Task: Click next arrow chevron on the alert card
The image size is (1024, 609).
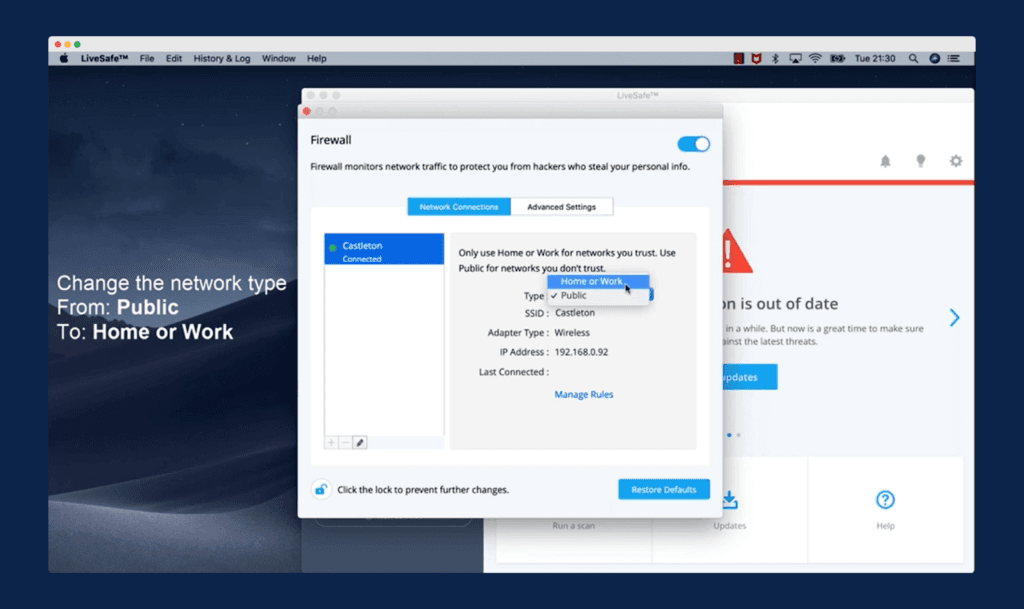Action: point(954,318)
